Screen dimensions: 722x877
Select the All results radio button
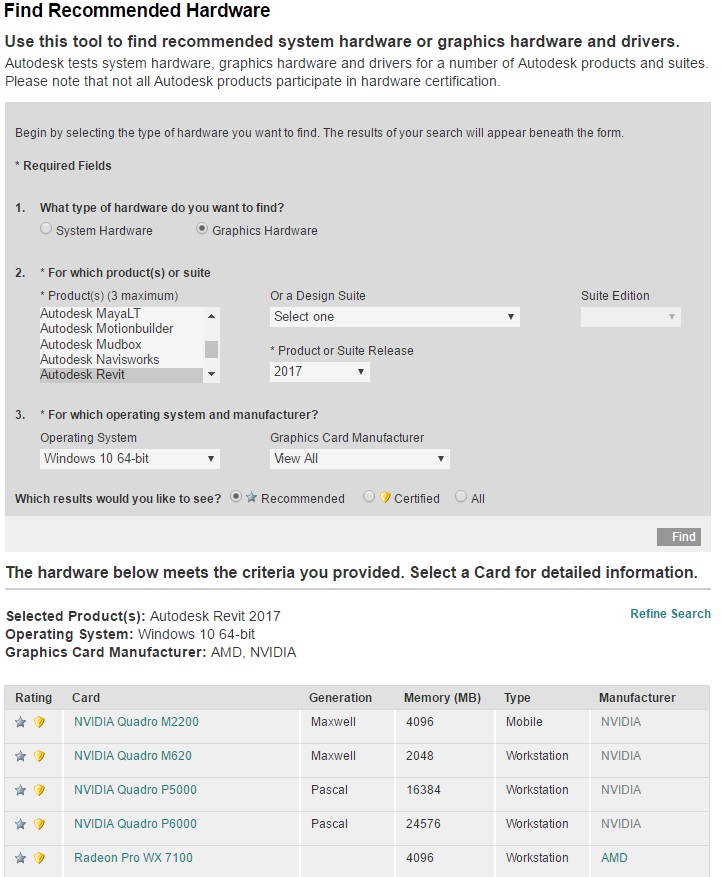(461, 497)
